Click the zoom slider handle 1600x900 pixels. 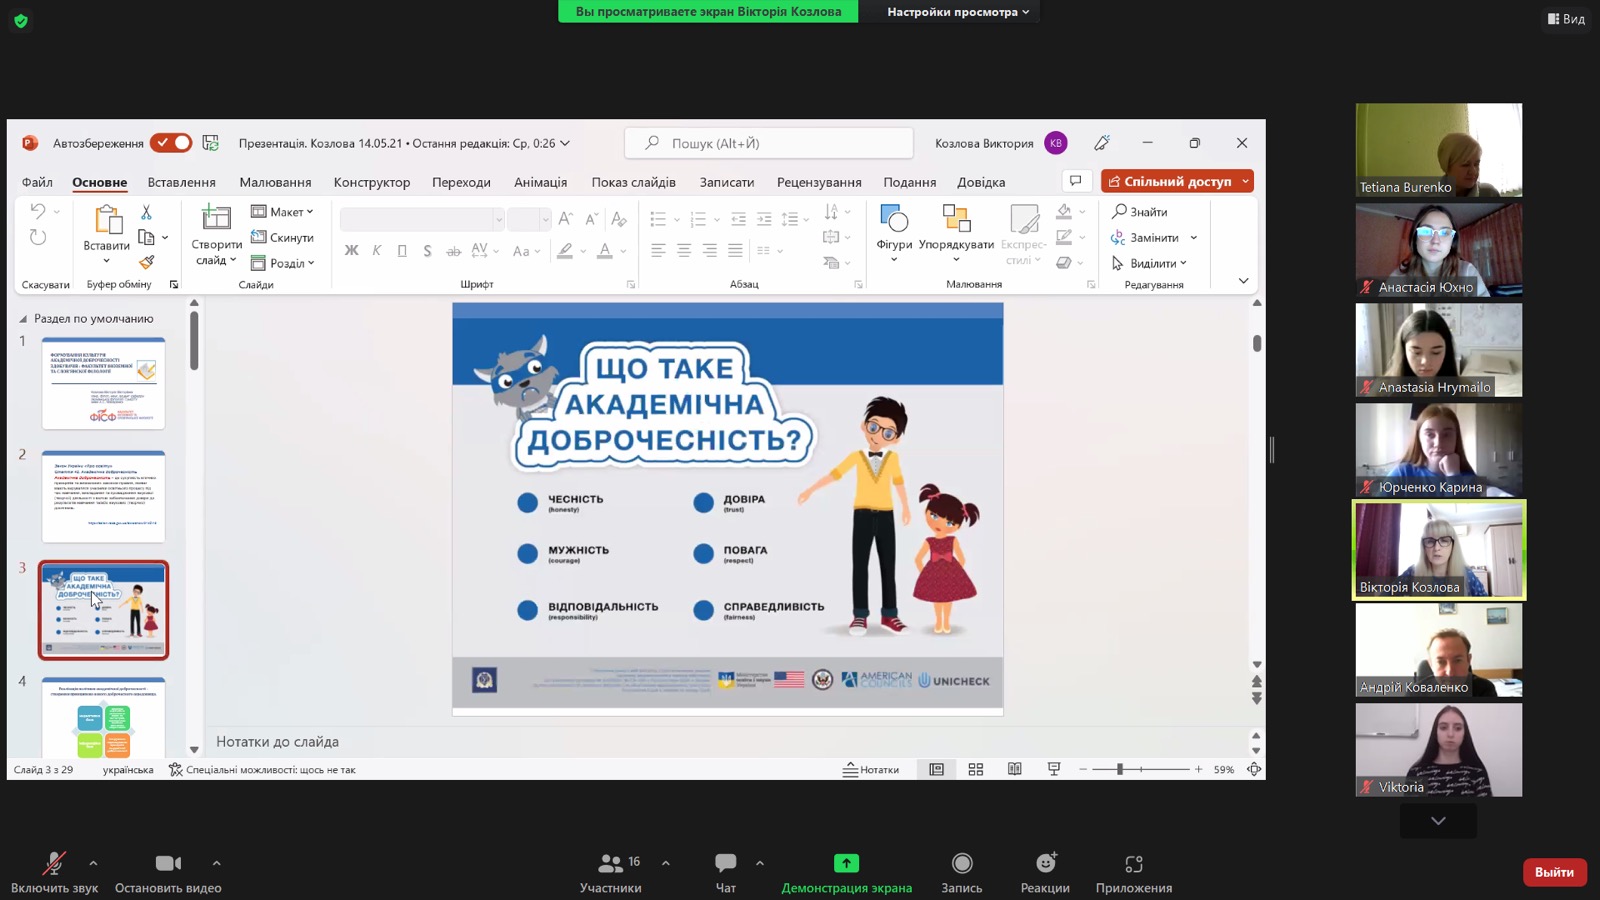pyautogui.click(x=1120, y=769)
